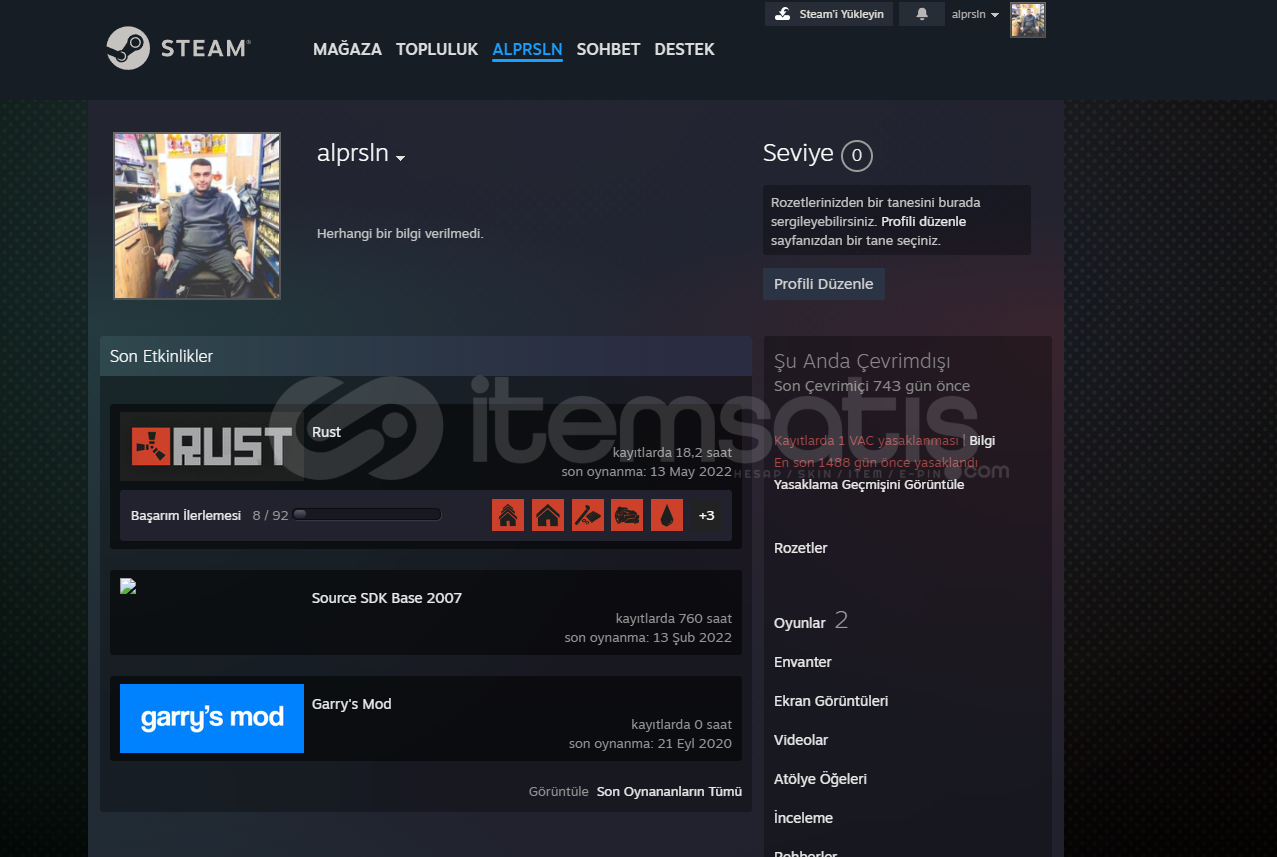Open the ALPRSLN menu tab
1277x857 pixels.
[527, 49]
